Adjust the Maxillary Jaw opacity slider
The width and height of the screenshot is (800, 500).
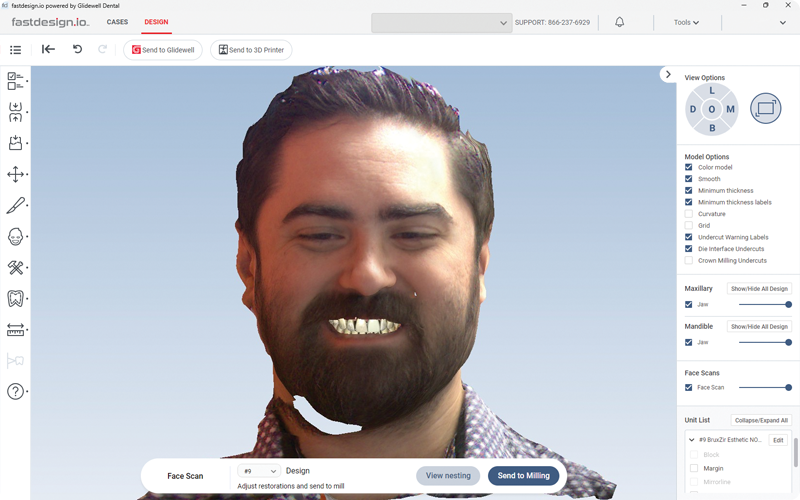click(x=788, y=304)
